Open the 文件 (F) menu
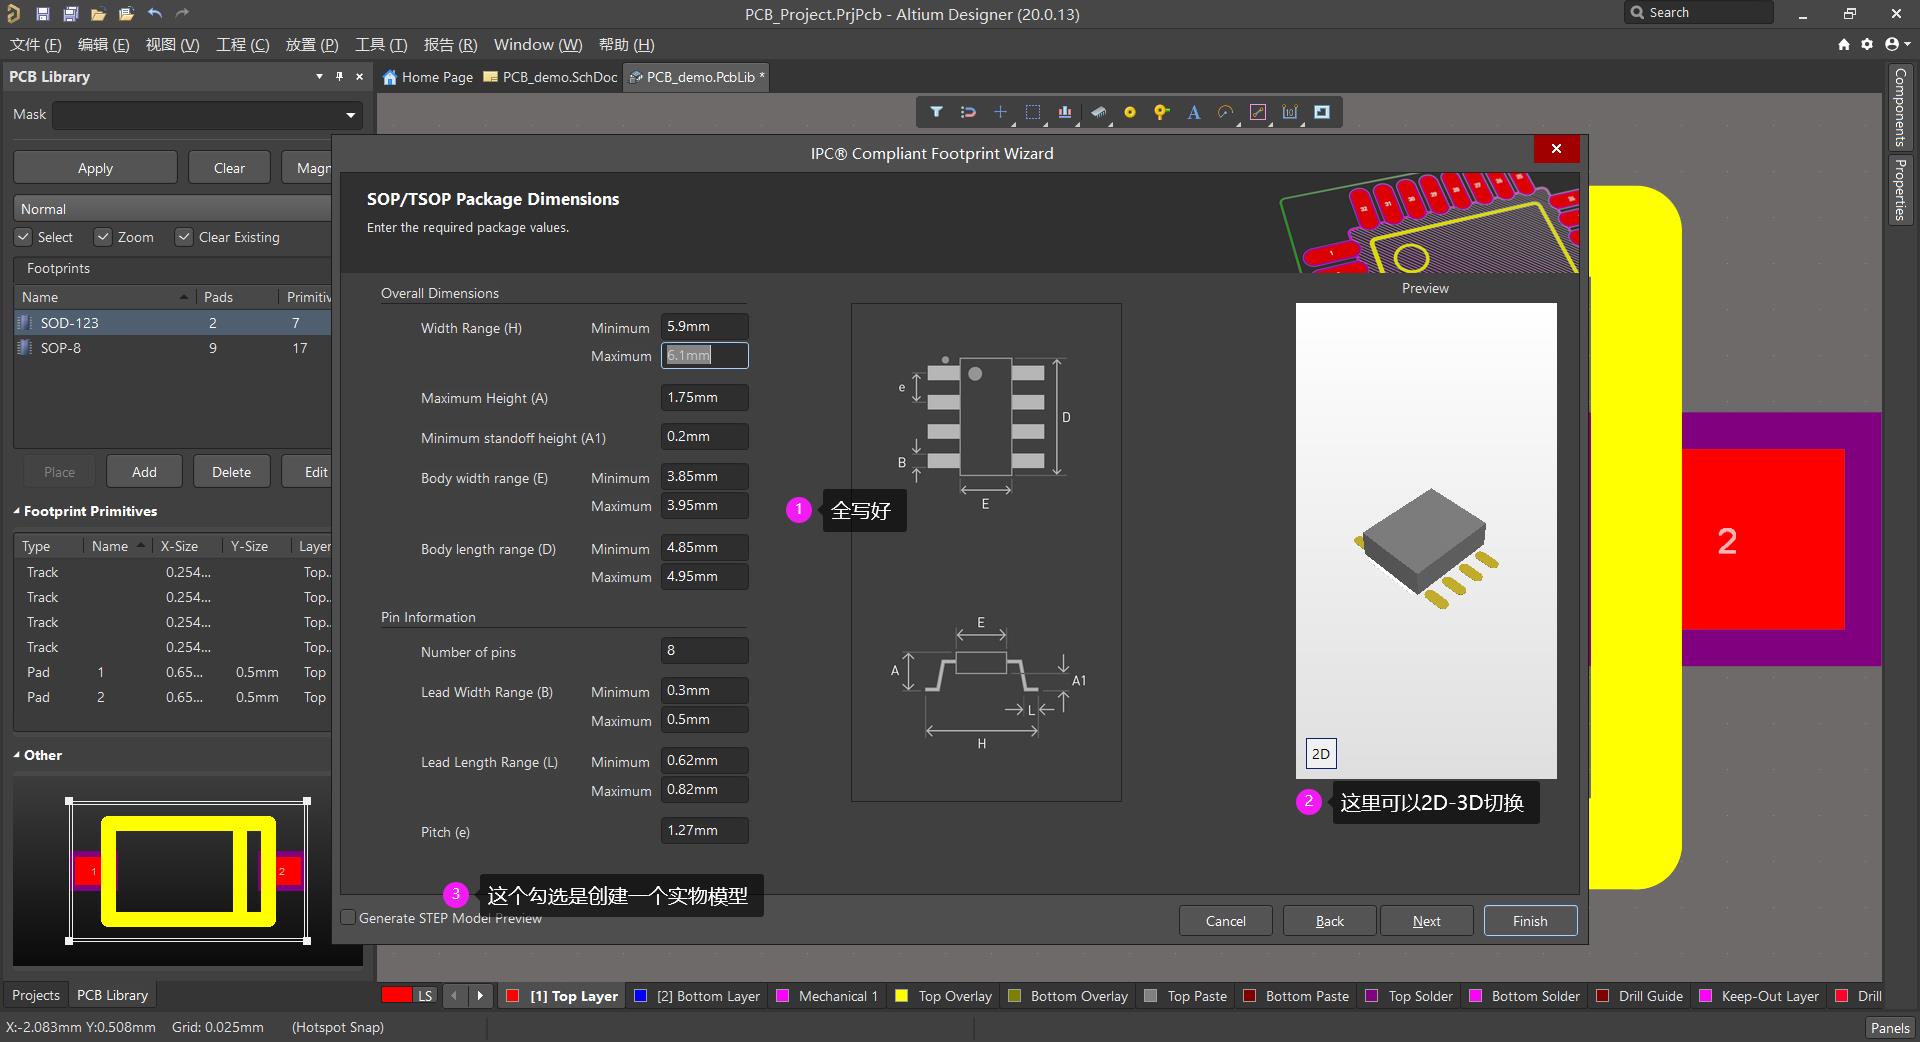Image resolution: width=1920 pixels, height=1042 pixels. [35, 44]
